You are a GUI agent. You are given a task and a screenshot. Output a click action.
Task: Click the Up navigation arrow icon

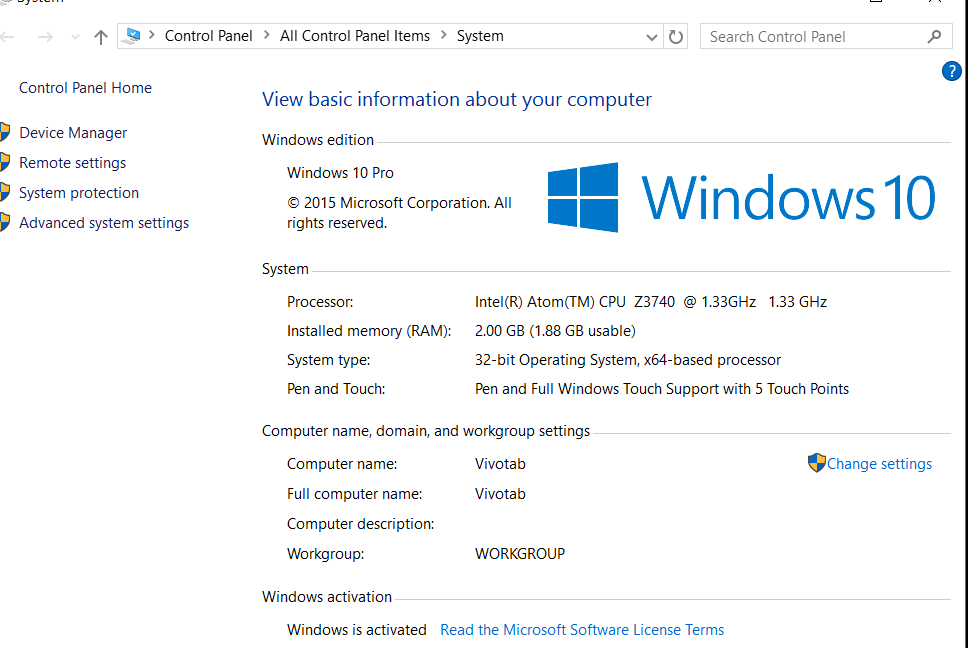tap(101, 38)
